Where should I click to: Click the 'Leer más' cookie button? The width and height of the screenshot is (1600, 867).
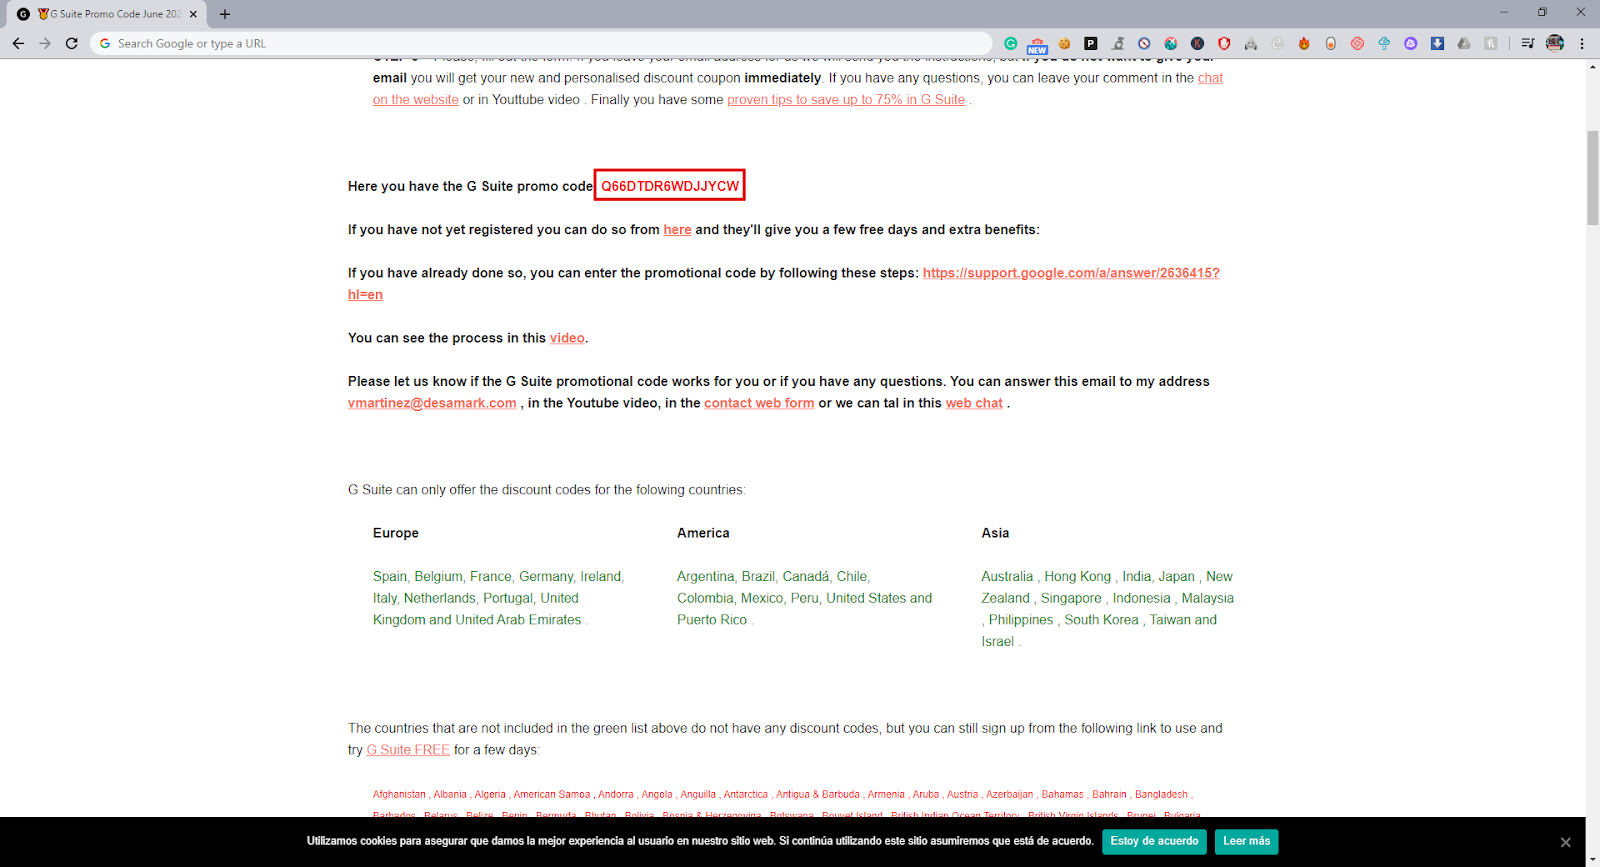[1246, 841]
